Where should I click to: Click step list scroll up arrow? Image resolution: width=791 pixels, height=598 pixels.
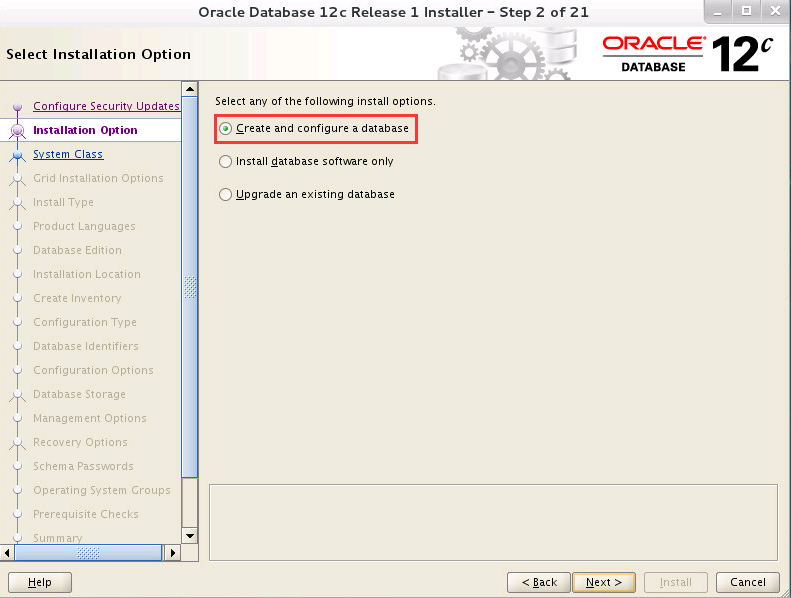pos(190,89)
